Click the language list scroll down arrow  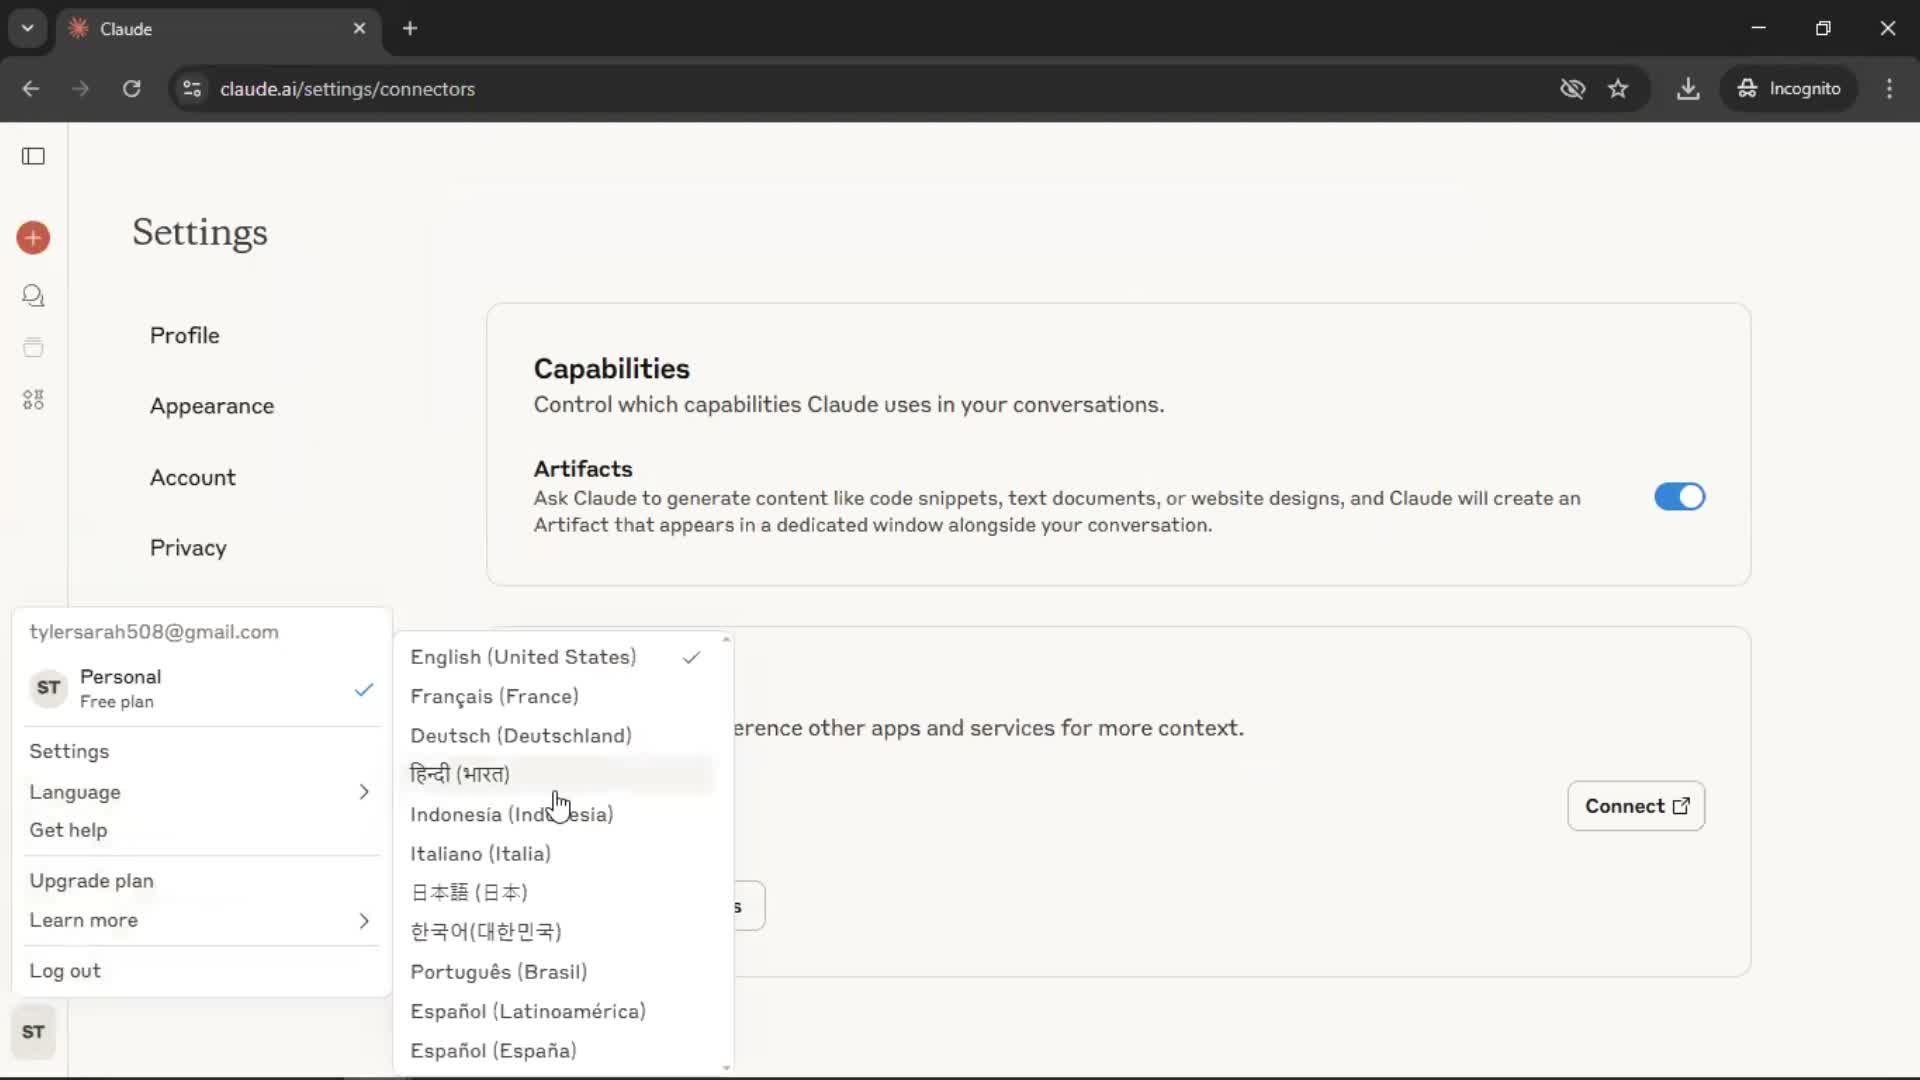(x=726, y=1068)
